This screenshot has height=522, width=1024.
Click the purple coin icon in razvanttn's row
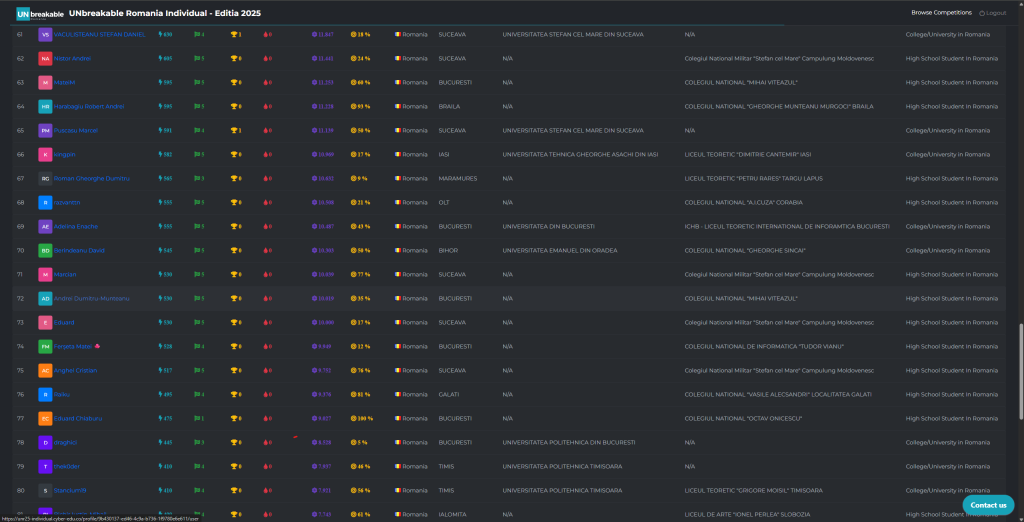(x=314, y=202)
